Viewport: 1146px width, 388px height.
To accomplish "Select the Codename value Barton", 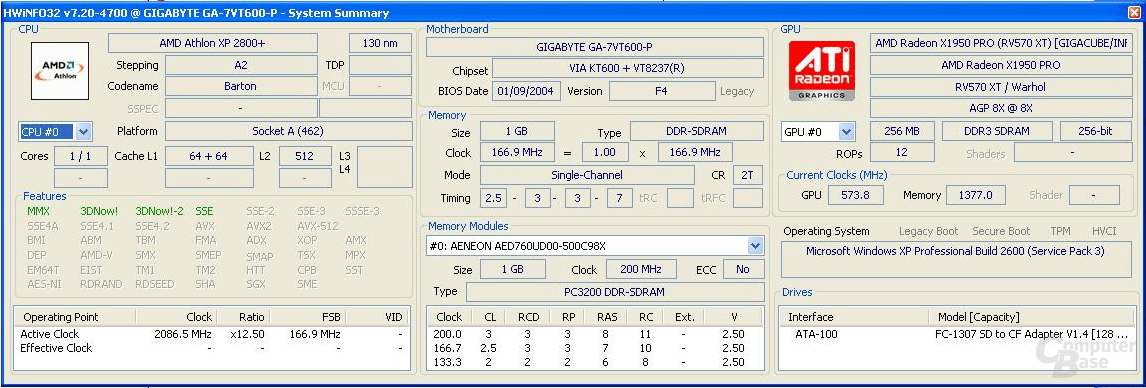I will (241, 86).
